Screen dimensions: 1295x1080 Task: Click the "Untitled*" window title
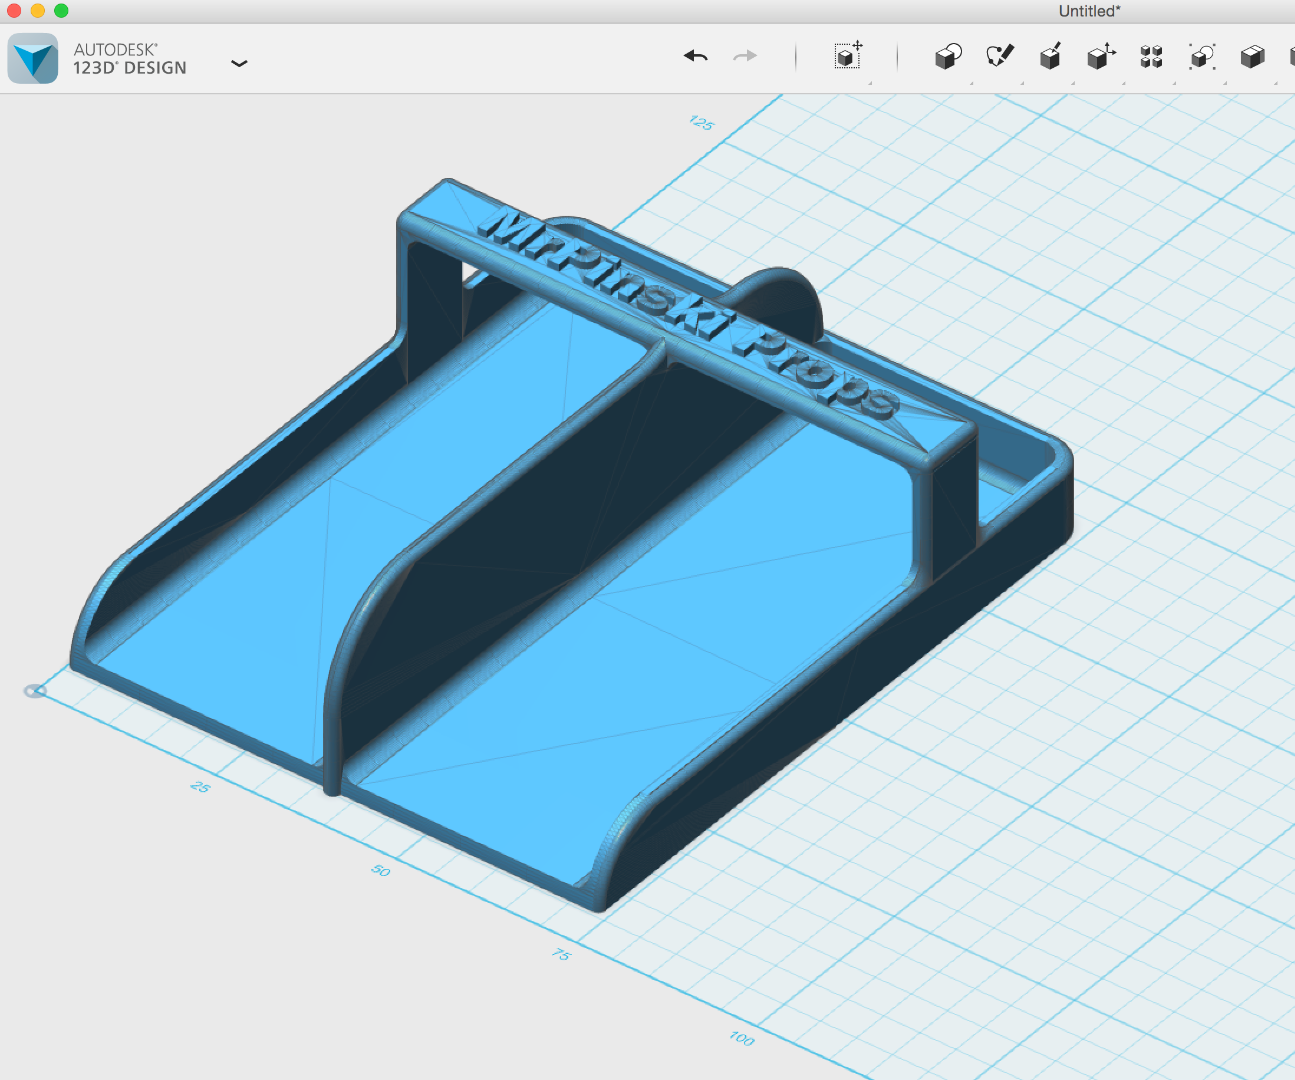point(1090,11)
